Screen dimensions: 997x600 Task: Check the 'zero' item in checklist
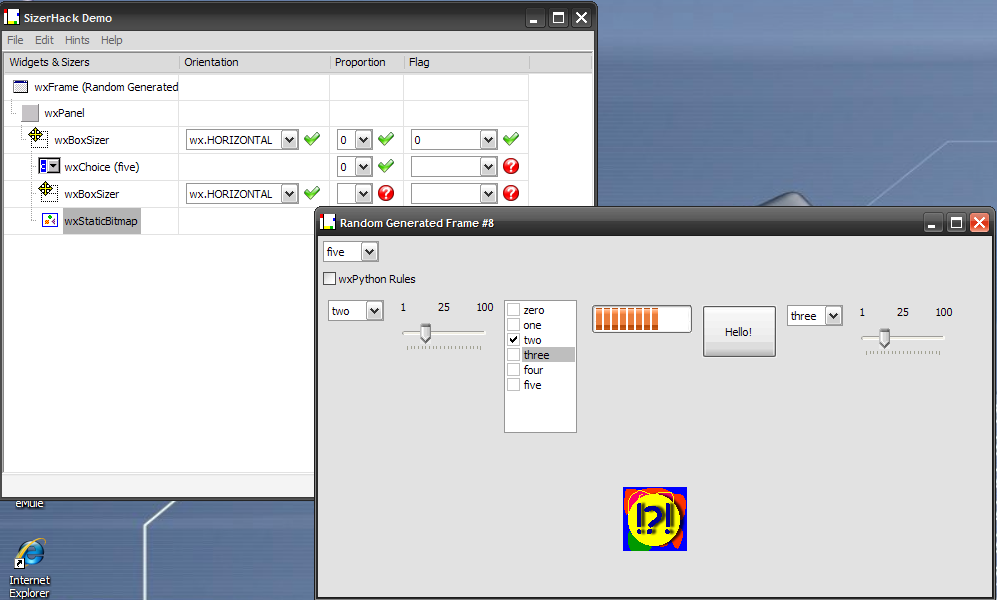[514, 310]
